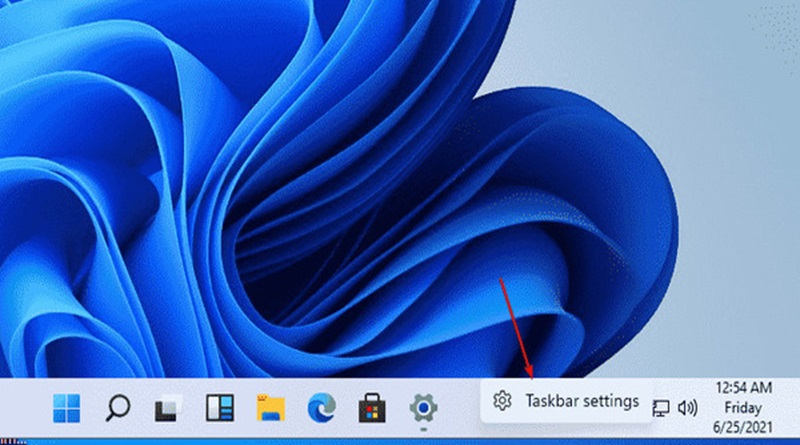Click empty taskbar space left of Start
The height and width of the screenshot is (445, 800).
(x=25, y=408)
